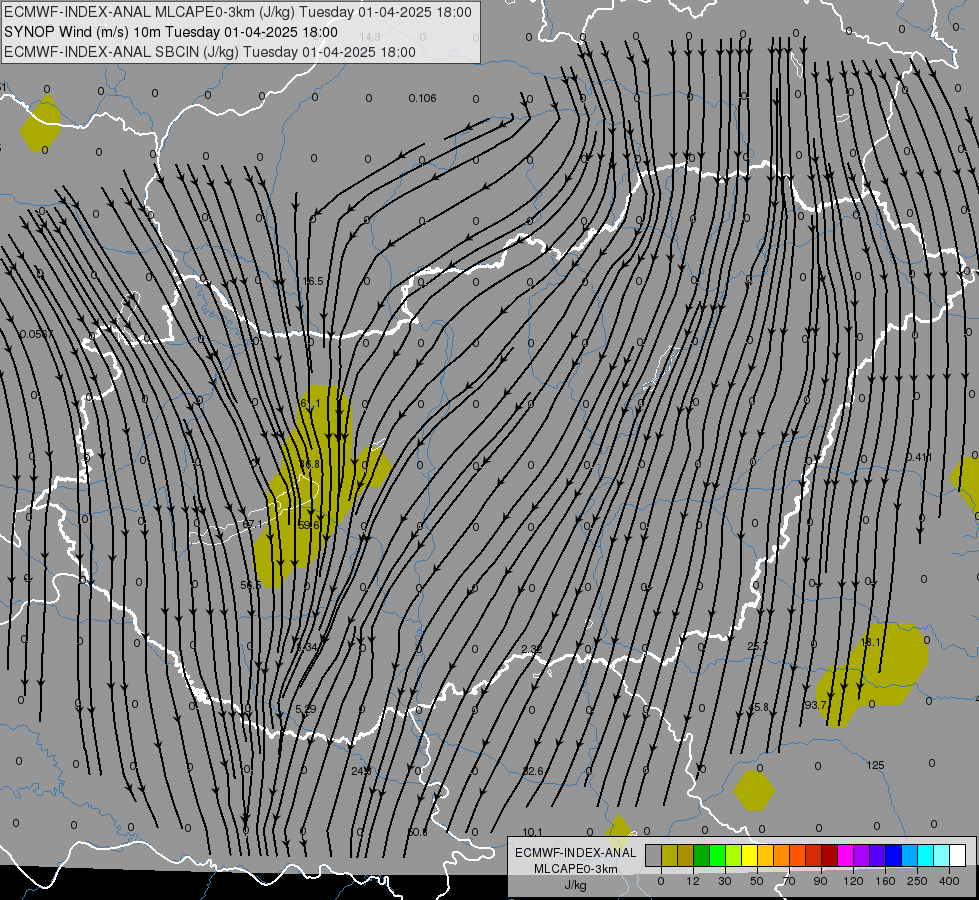The width and height of the screenshot is (979, 900).
Task: Click the map value 59.6
Action: pos(308,526)
